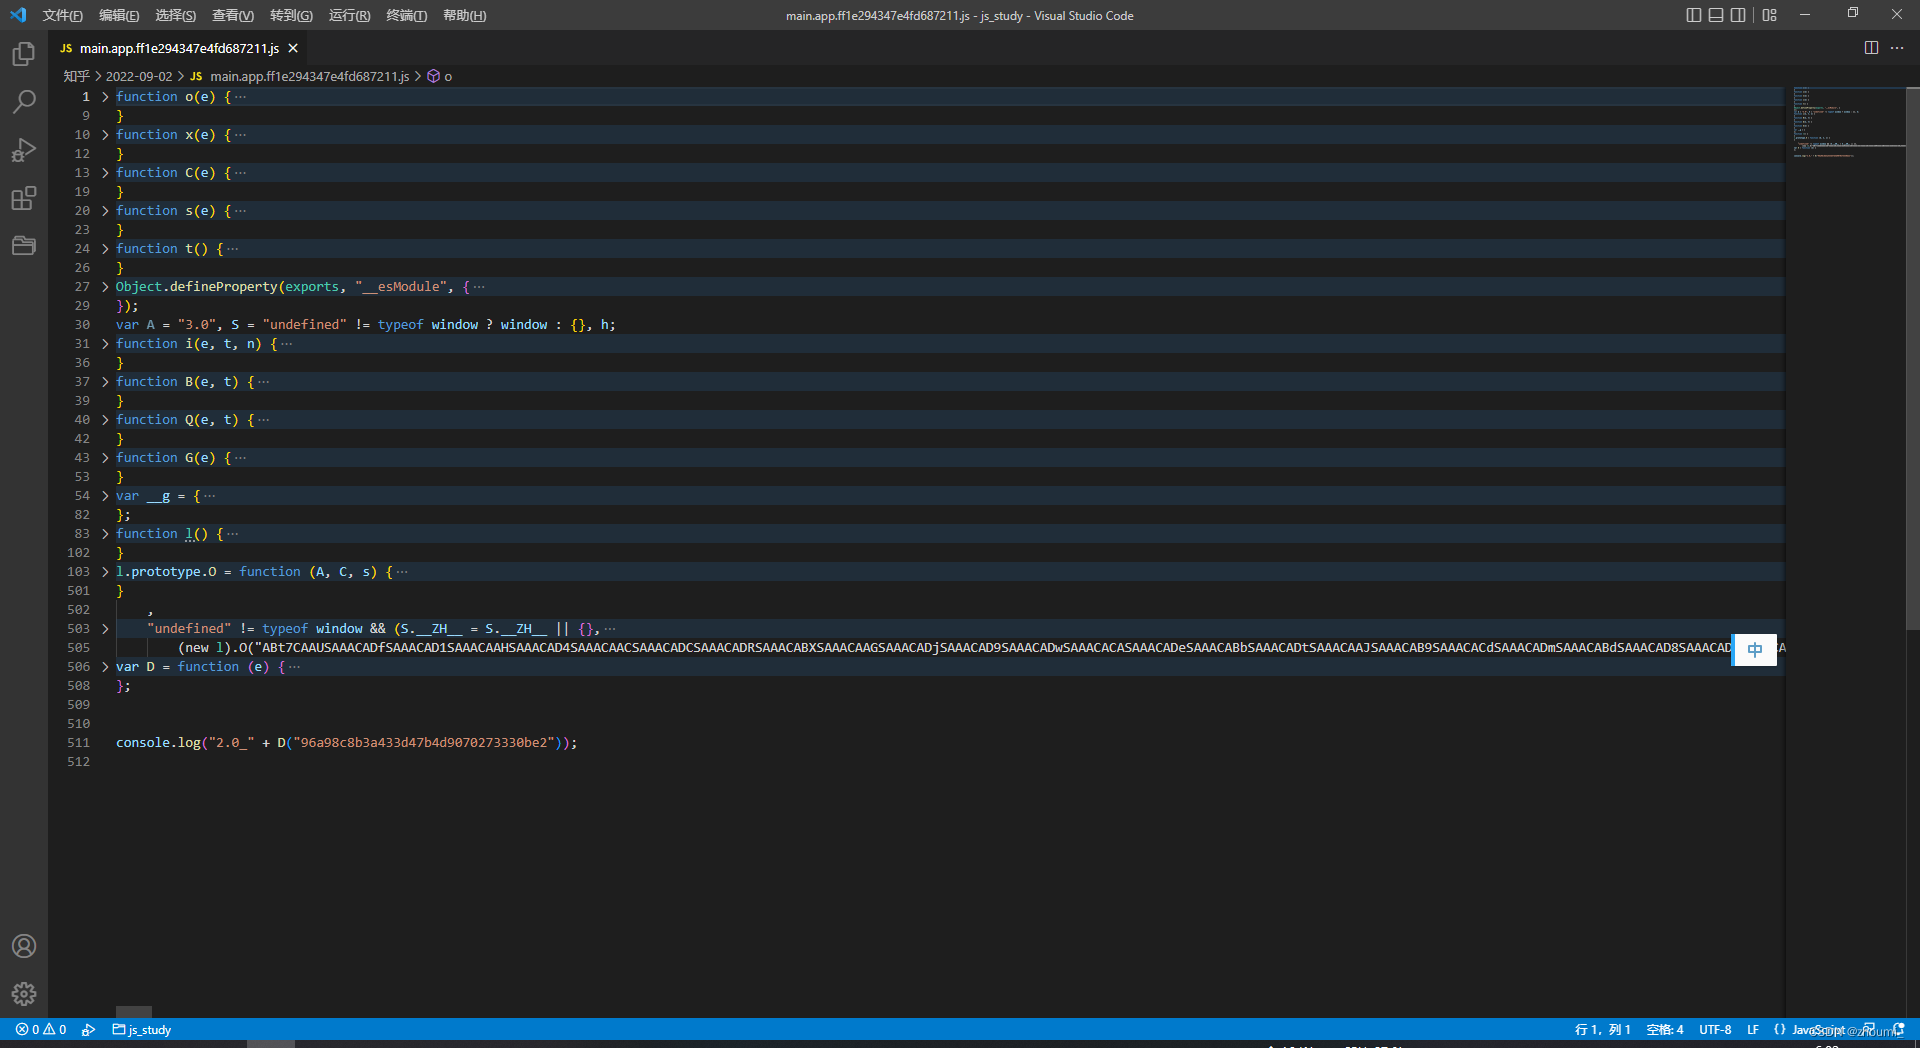Image resolution: width=1920 pixels, height=1048 pixels.
Task: Open the 终端(T) menu
Action: [x=406, y=15]
